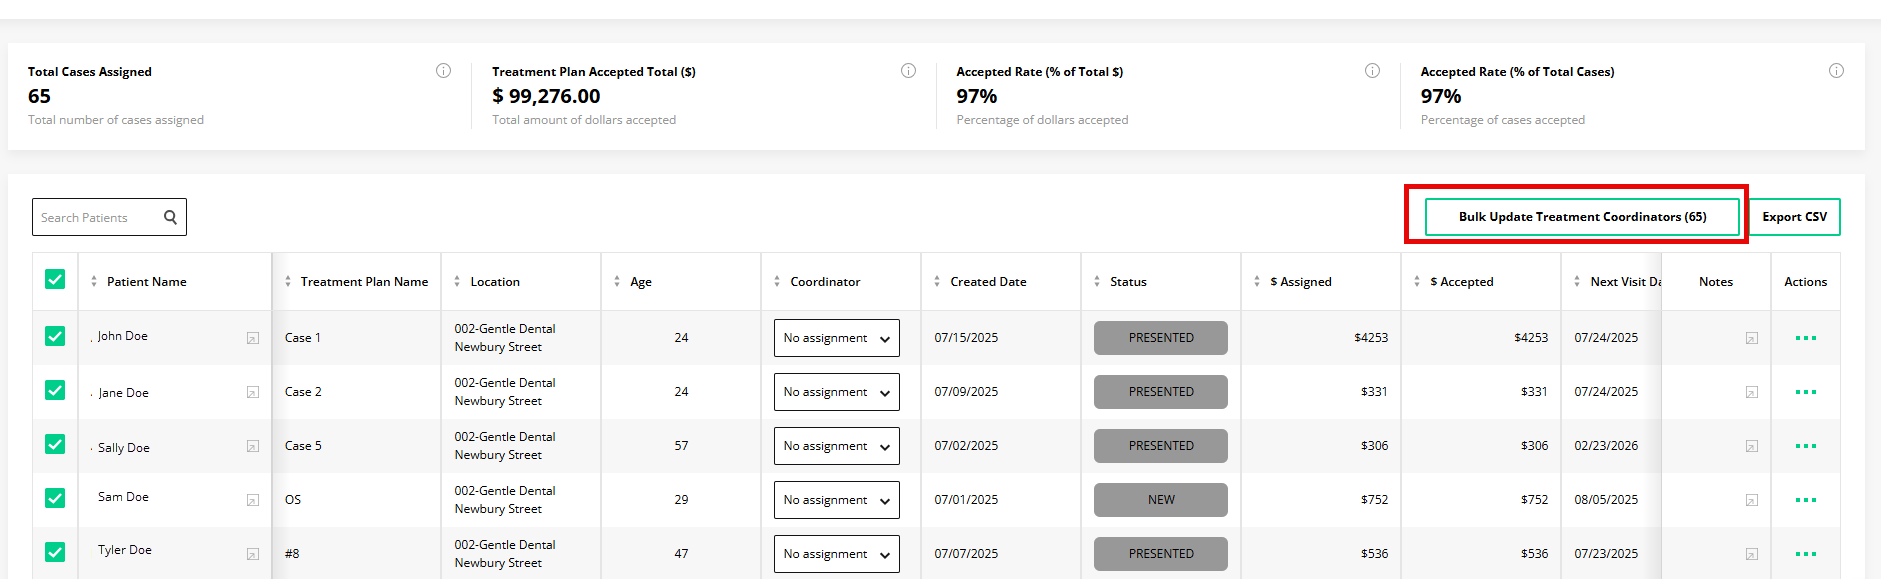Open coordinator dropdown for Sam Doe

pos(837,500)
